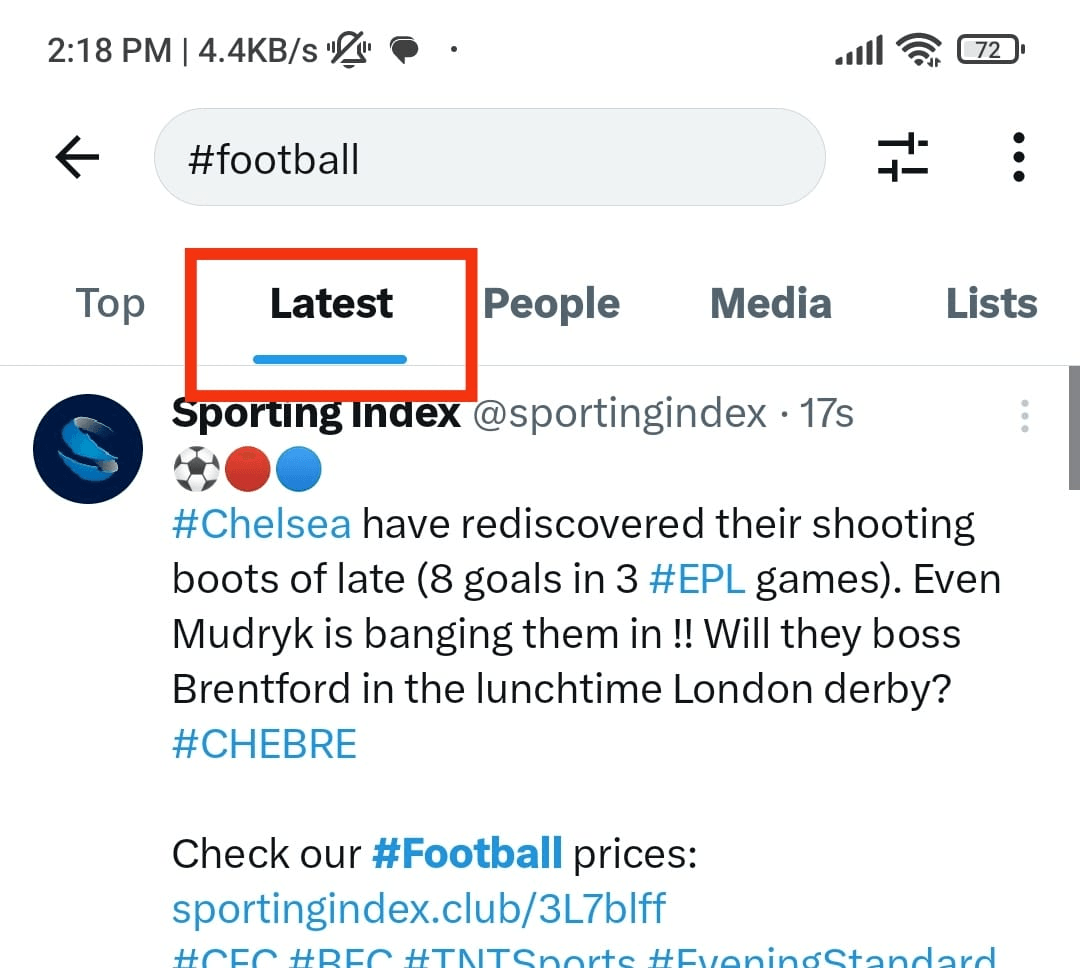
Task: Tap the battery indicator in status bar
Action: (988, 49)
